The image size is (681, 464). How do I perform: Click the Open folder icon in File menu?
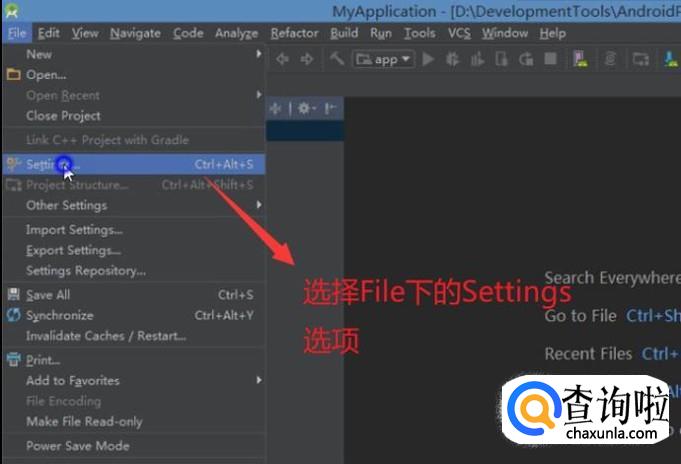tap(13, 74)
